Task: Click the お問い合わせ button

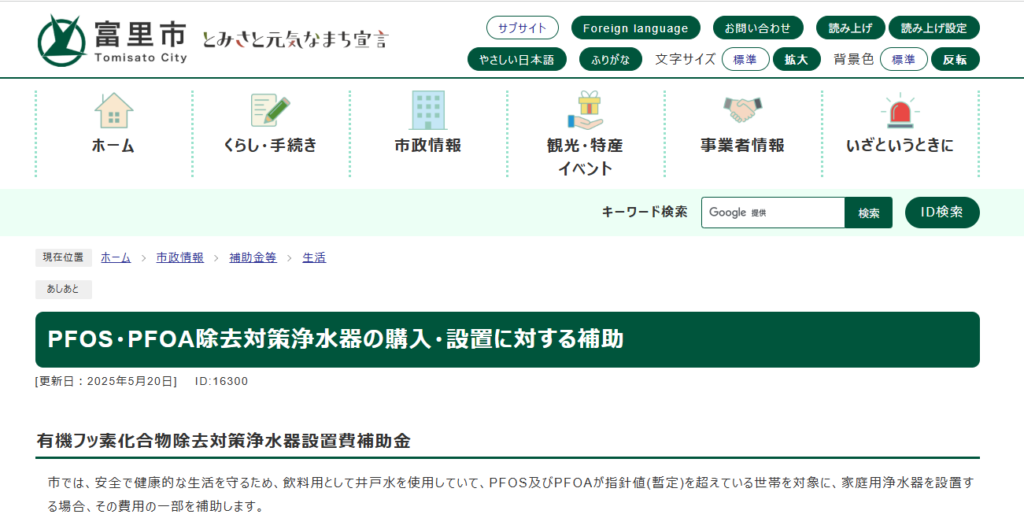Action: pos(758,28)
